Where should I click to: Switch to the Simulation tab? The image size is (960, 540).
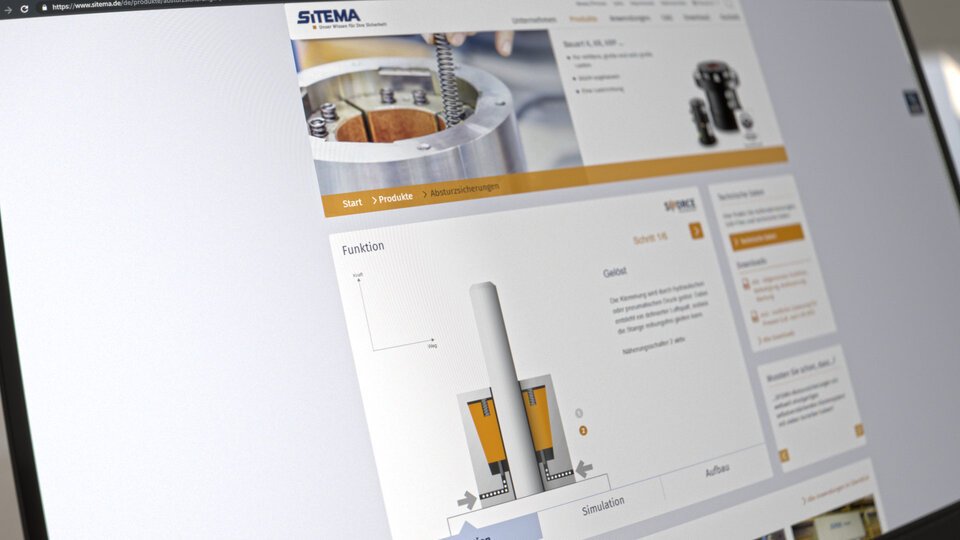tap(603, 503)
